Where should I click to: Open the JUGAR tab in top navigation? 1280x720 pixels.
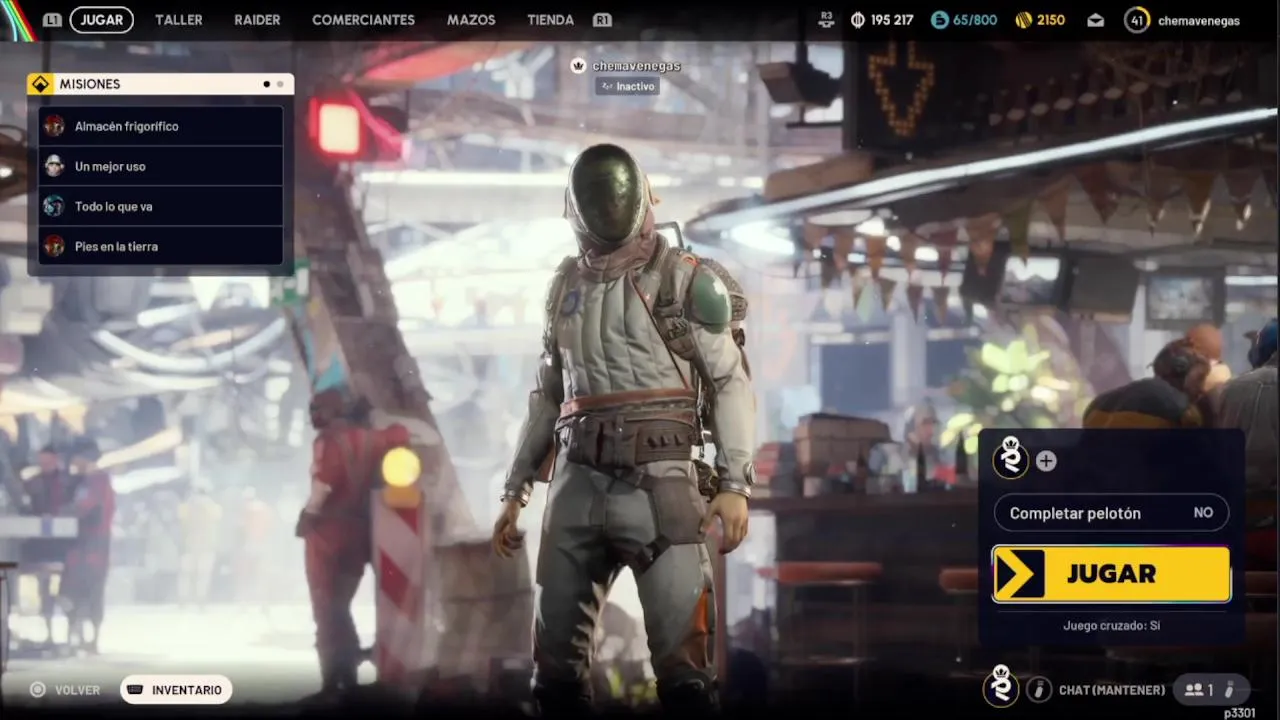click(102, 19)
